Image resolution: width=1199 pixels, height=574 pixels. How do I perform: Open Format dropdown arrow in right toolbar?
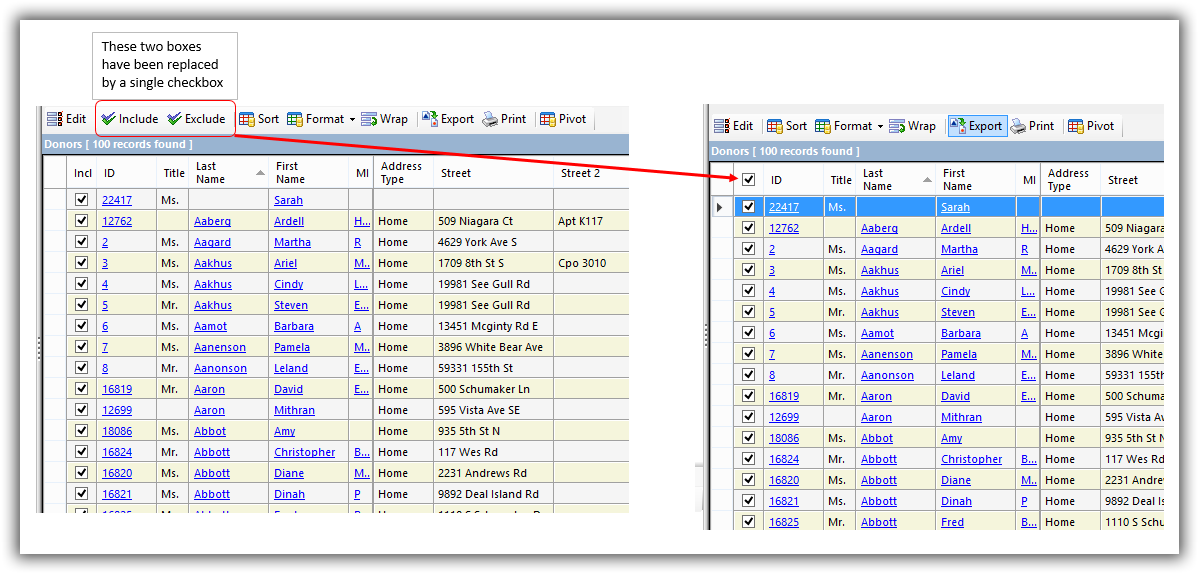pyautogui.click(x=880, y=127)
